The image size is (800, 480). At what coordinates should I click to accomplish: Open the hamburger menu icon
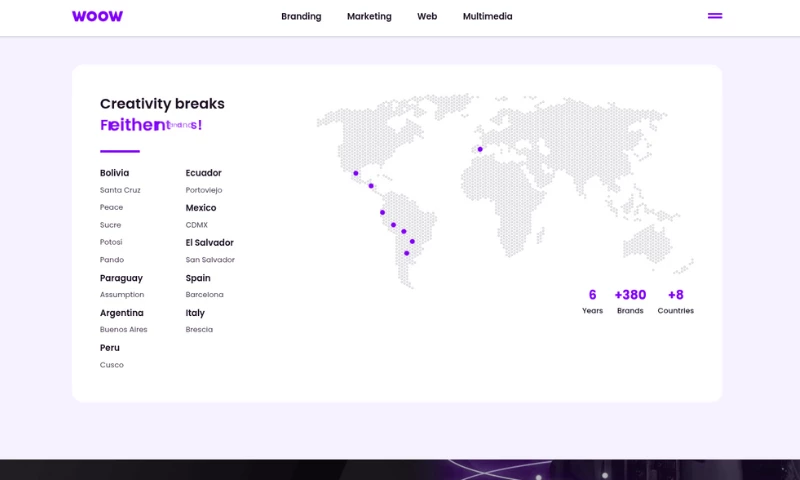(x=714, y=16)
